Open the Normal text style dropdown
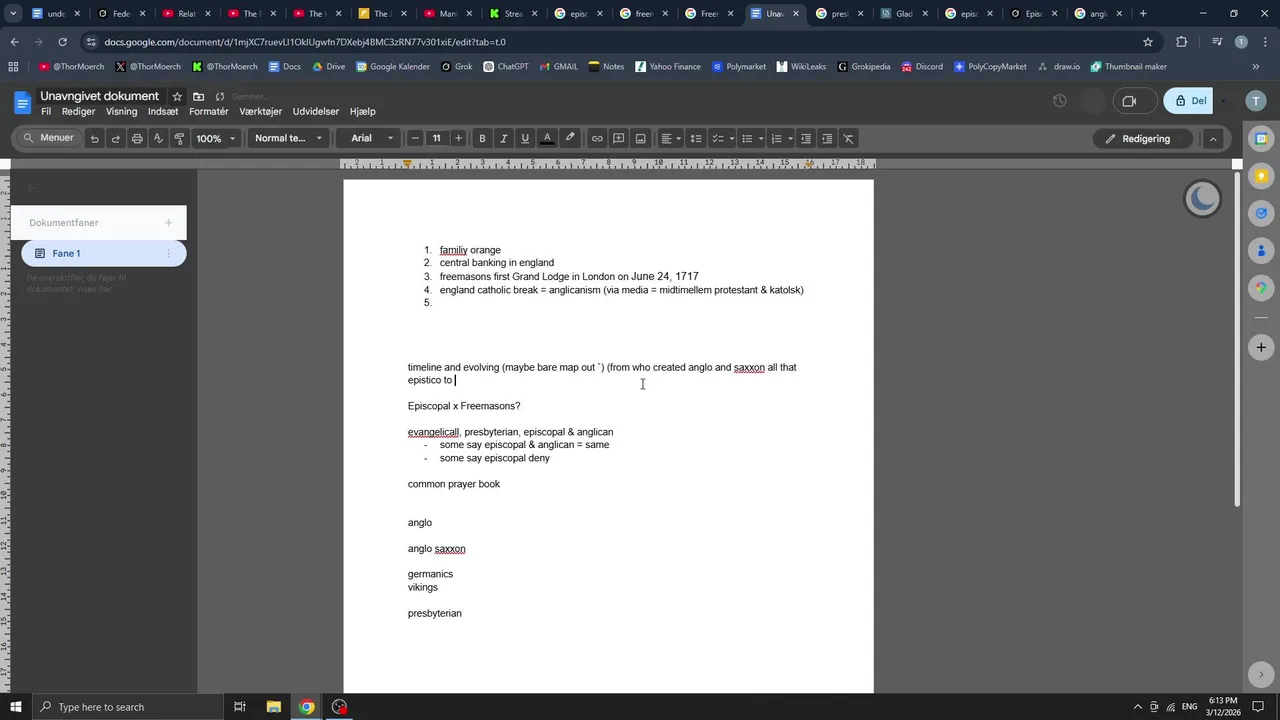The height and width of the screenshot is (720, 1280). click(x=288, y=139)
